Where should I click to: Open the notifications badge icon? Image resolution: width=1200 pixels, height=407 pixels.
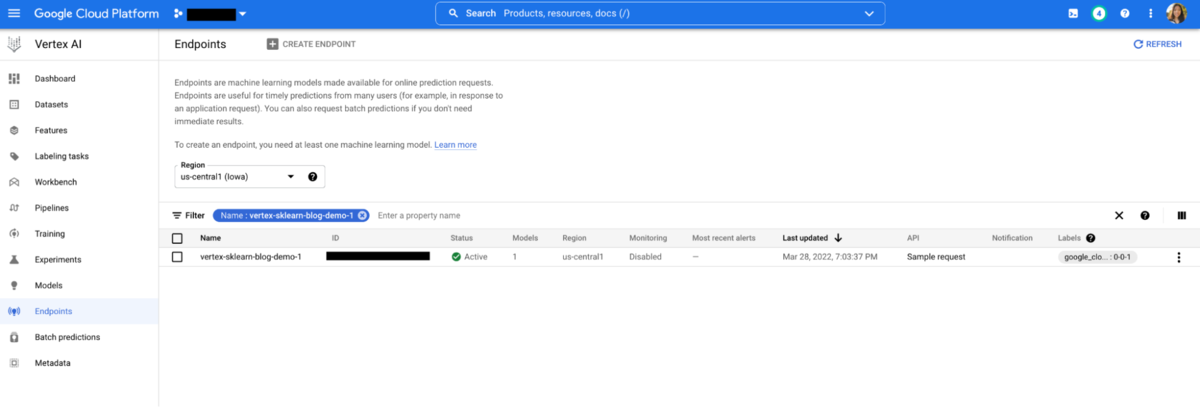(1099, 14)
